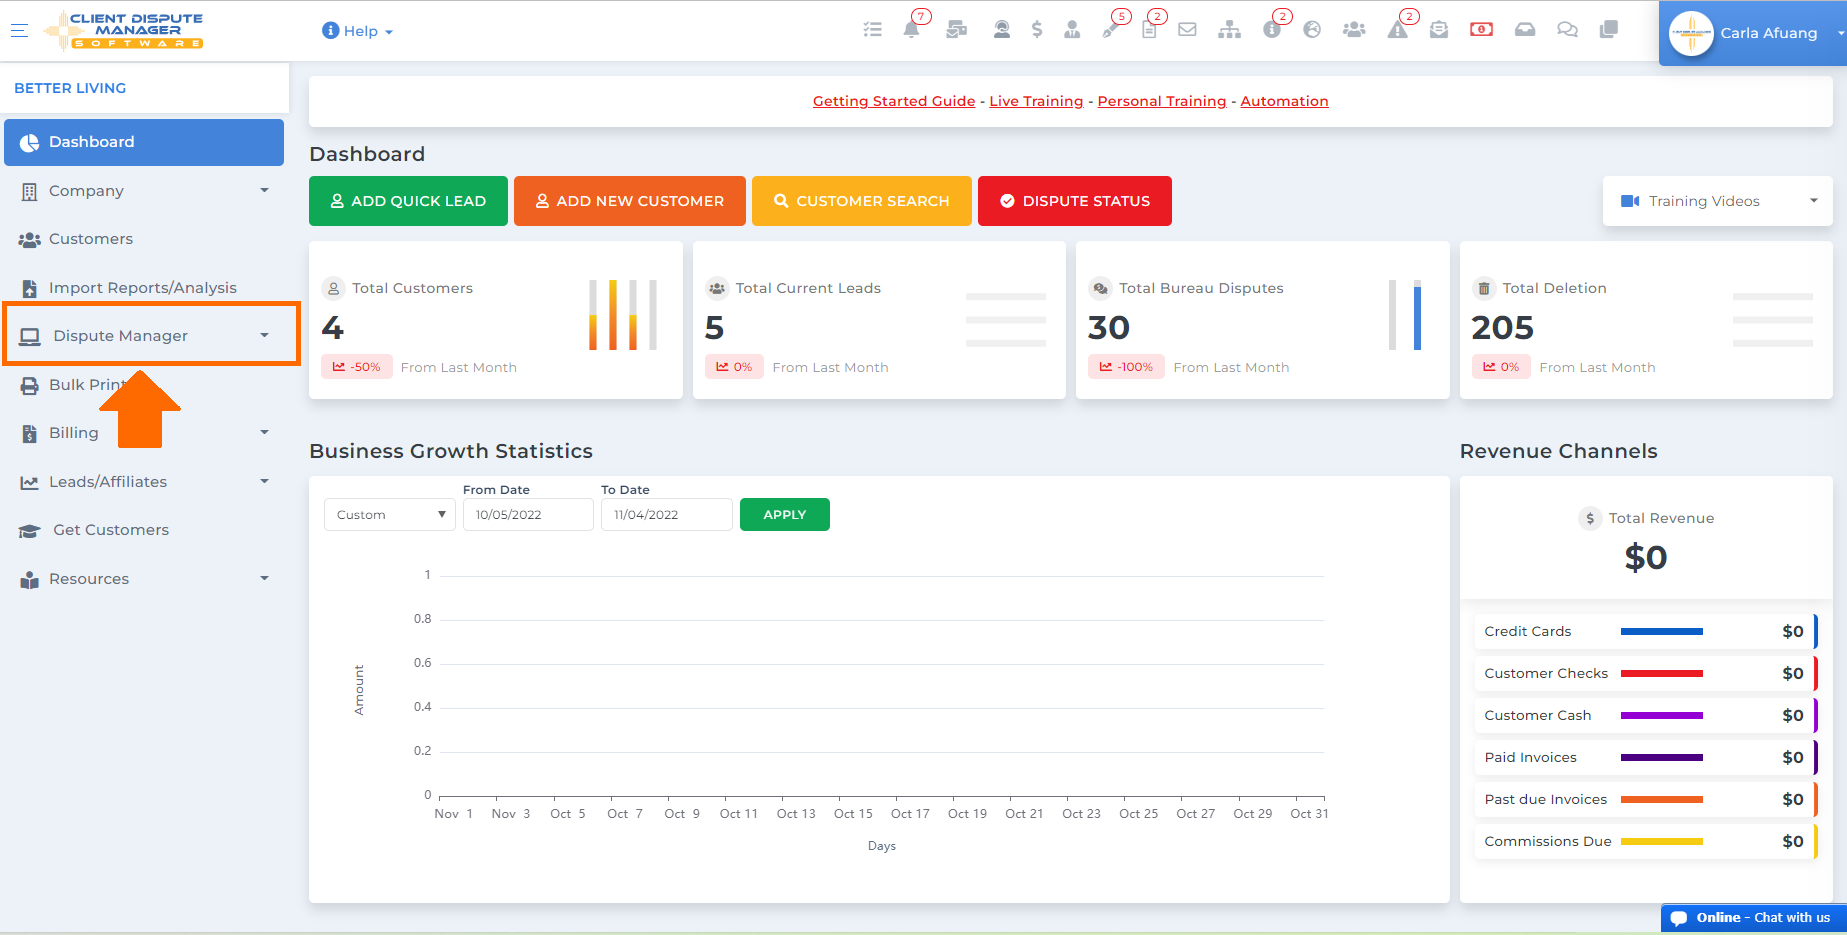The height and width of the screenshot is (935, 1847).
Task: Open the Help dropdown menu
Action: [x=357, y=31]
